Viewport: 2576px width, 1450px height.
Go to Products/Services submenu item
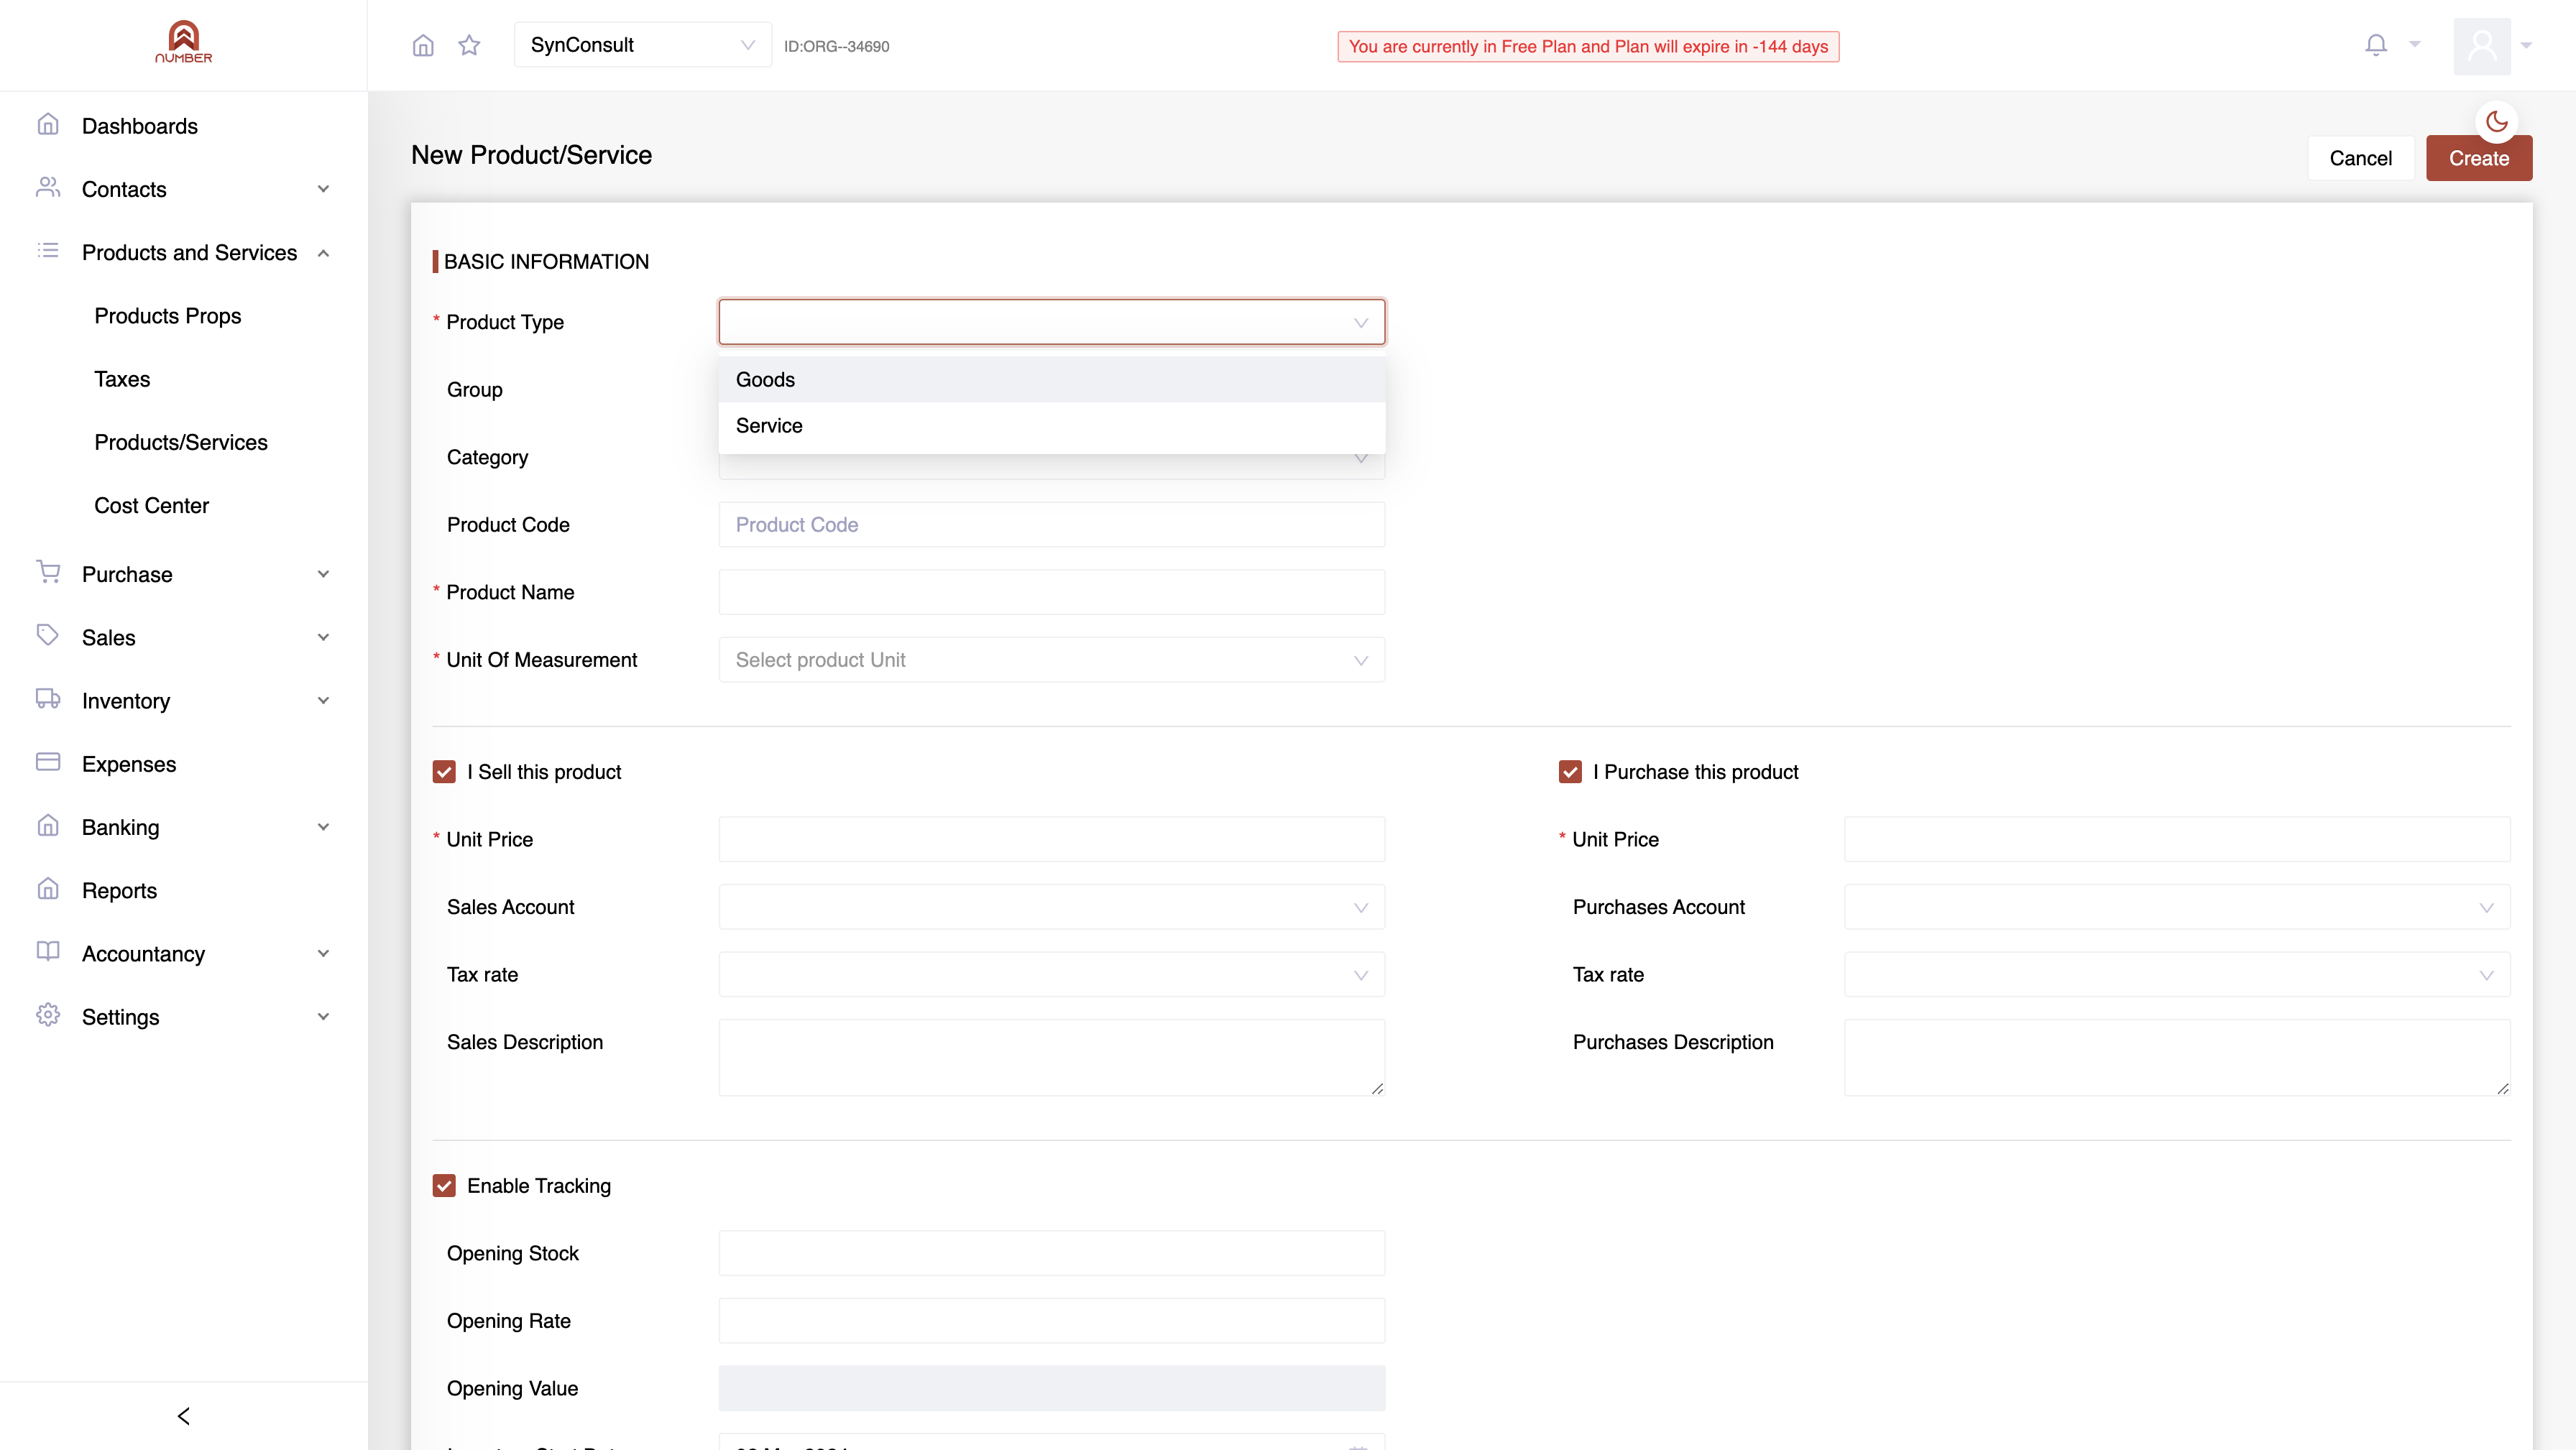point(181,442)
